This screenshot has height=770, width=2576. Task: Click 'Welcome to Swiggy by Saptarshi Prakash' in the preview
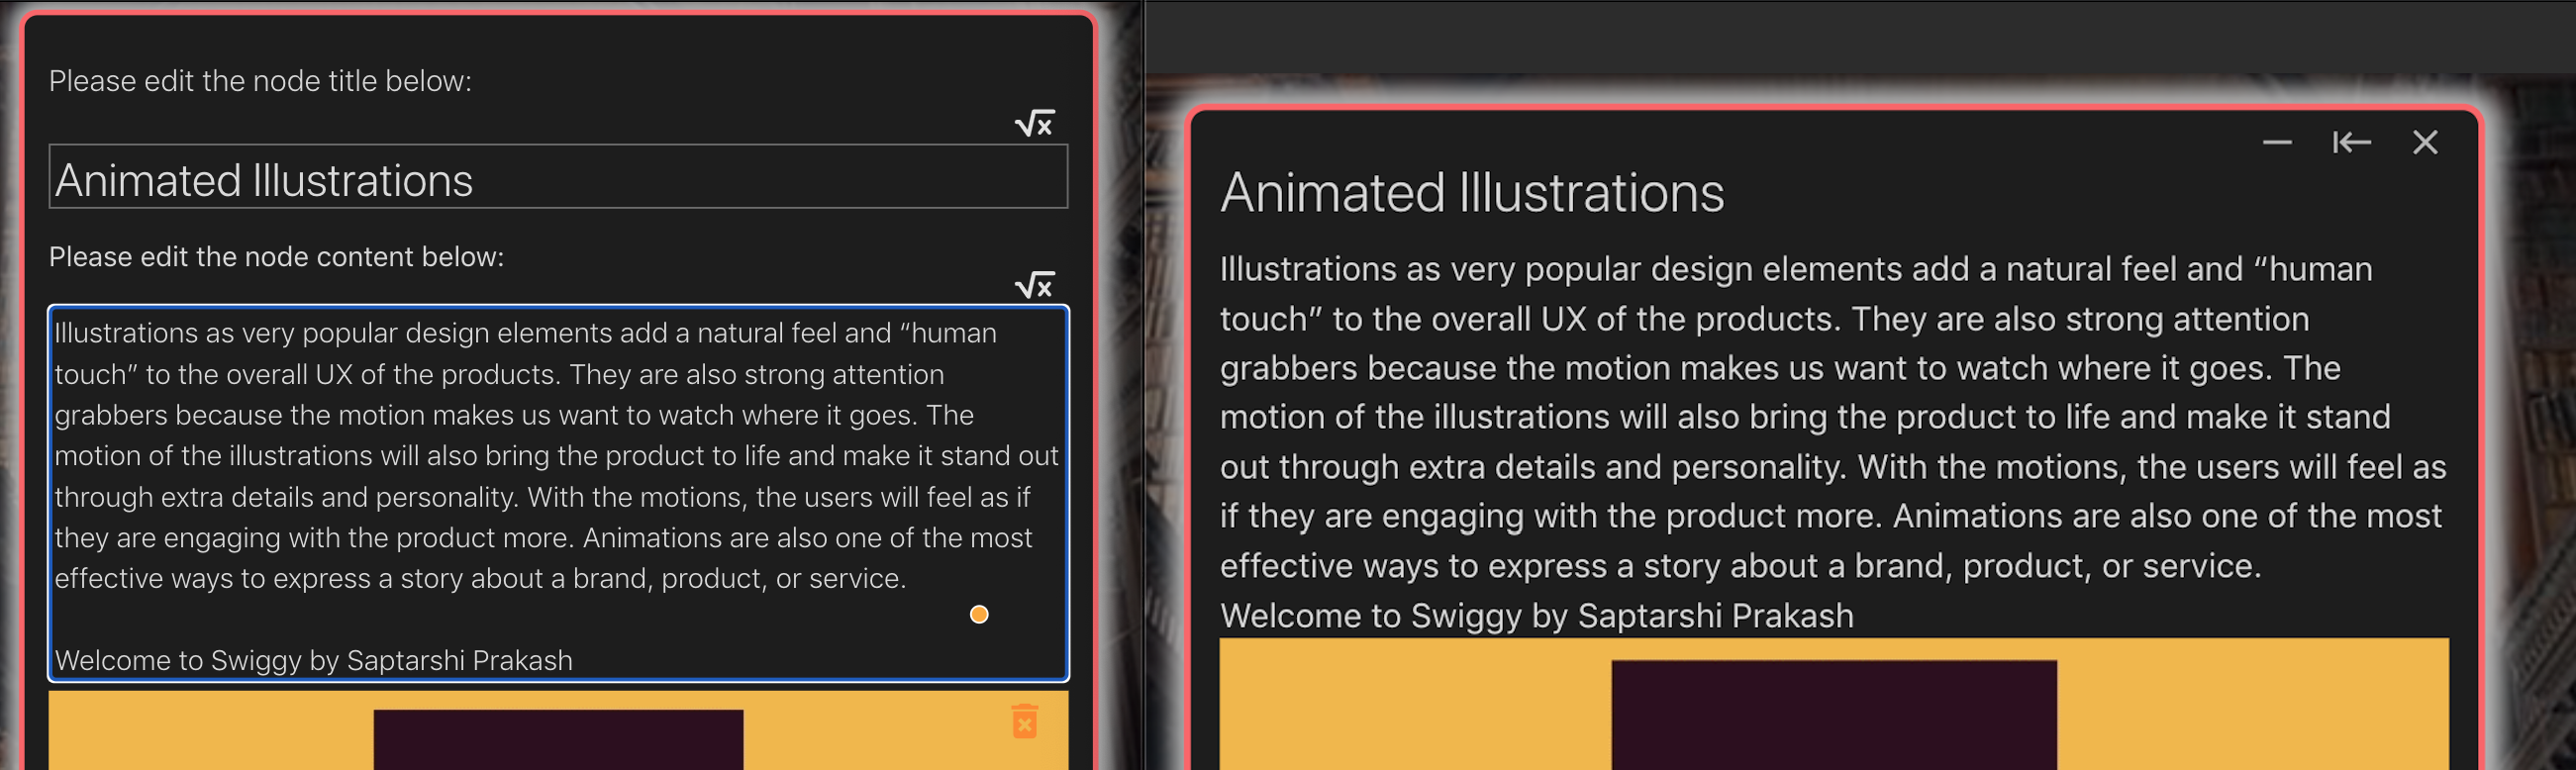[1536, 615]
